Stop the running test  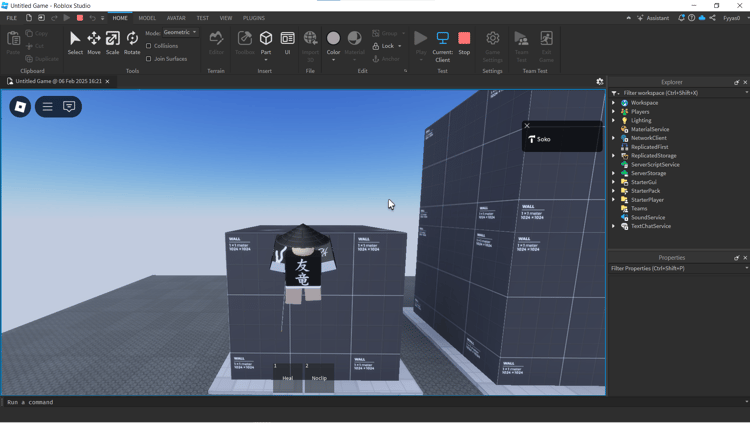coord(464,43)
